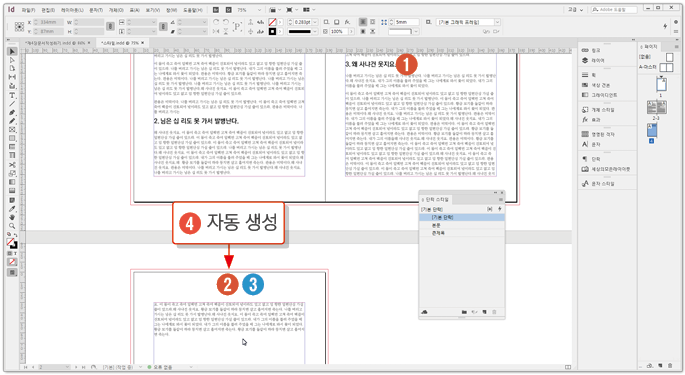The image size is (685, 375).
Task: Select the [기본 단락] style row
Action: click(x=461, y=217)
